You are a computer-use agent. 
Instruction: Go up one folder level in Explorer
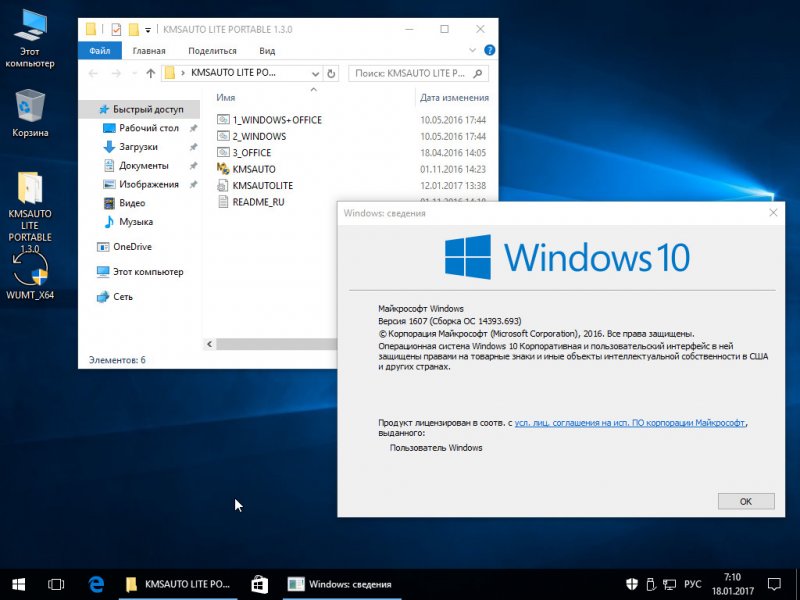[151, 73]
